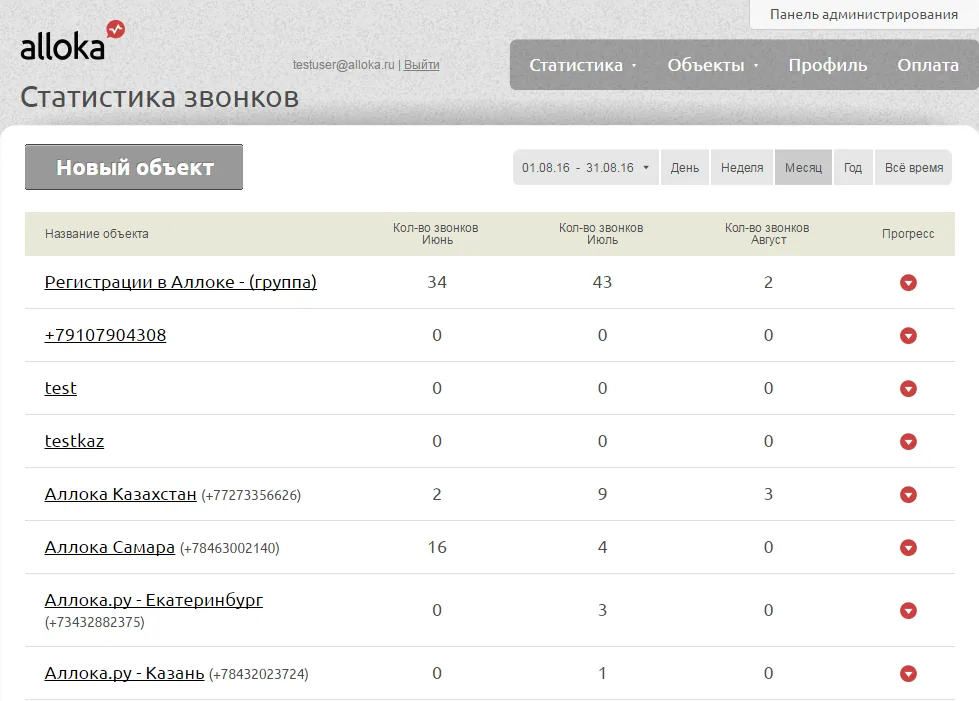Screen dimensions: 979x701
Task: Select the Год period filter
Action: click(x=853, y=167)
